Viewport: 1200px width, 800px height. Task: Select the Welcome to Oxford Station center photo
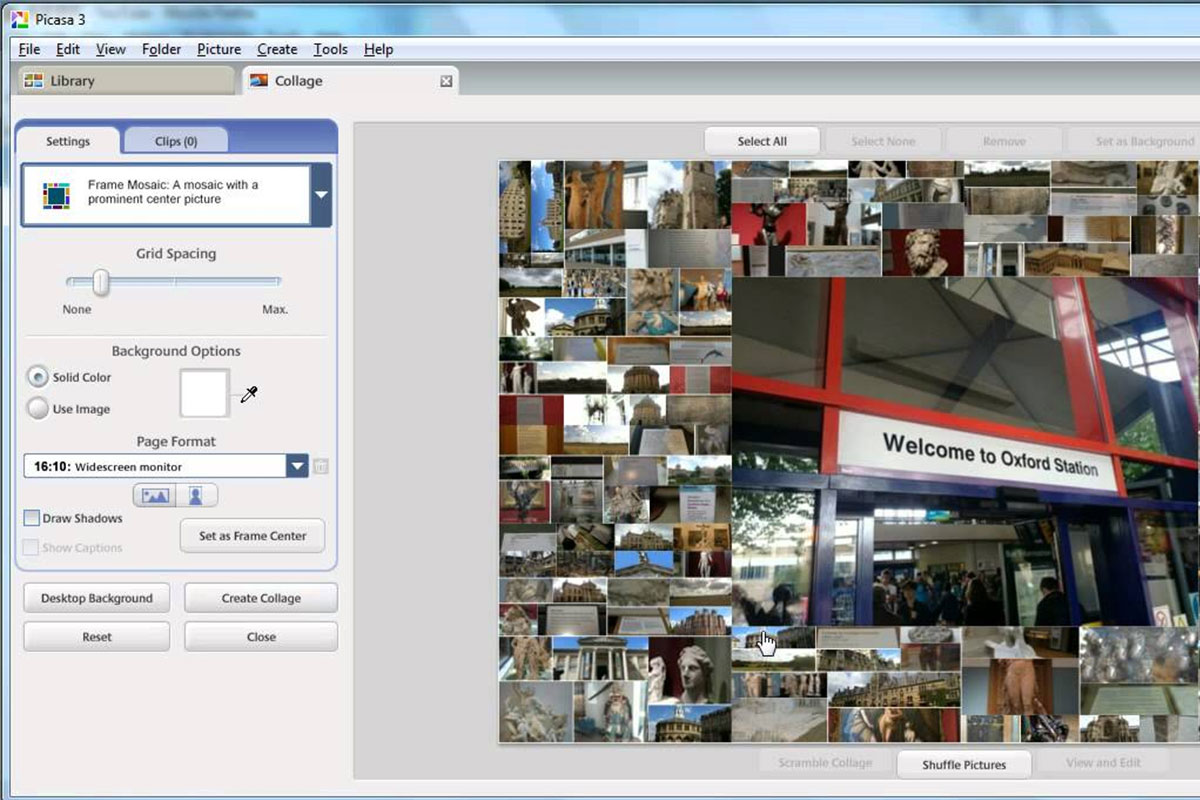point(965,450)
